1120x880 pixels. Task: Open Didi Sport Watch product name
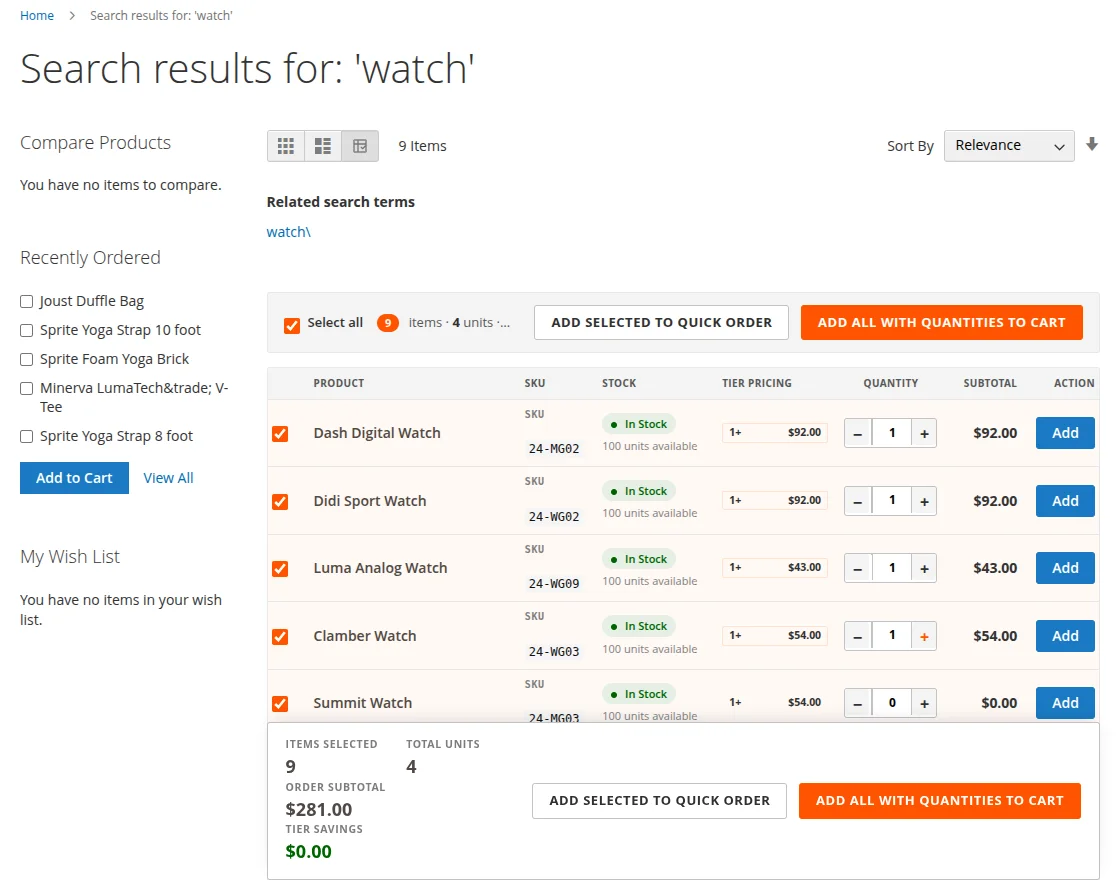click(370, 501)
